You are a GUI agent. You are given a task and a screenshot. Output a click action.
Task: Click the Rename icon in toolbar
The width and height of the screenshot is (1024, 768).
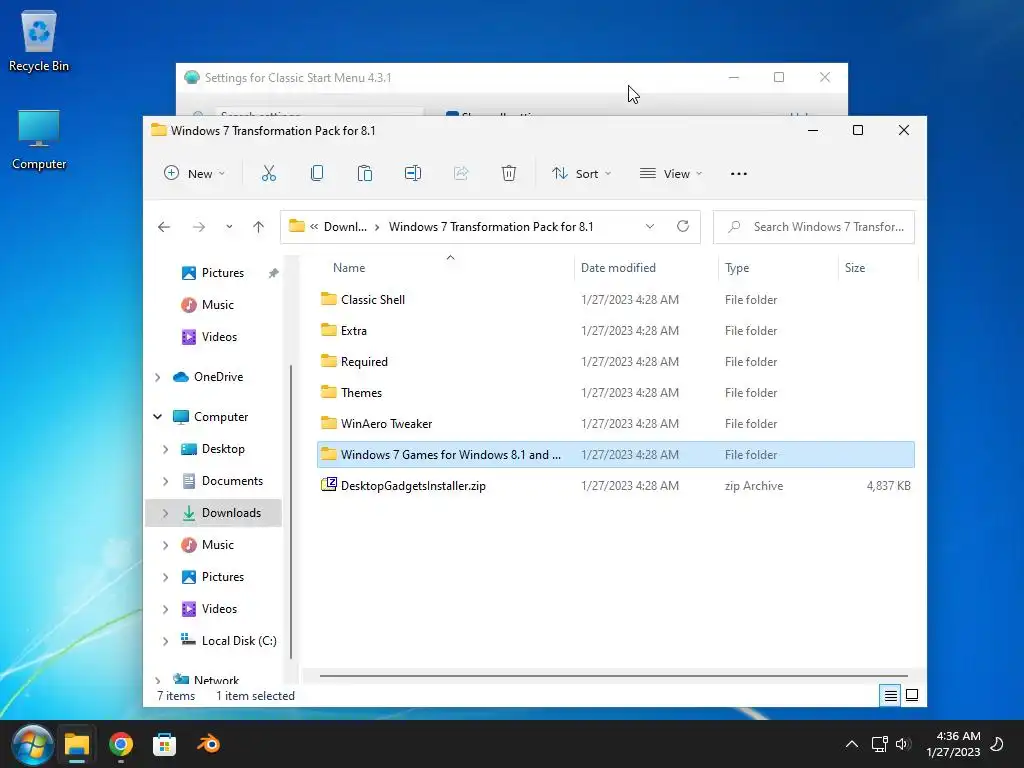coord(413,173)
